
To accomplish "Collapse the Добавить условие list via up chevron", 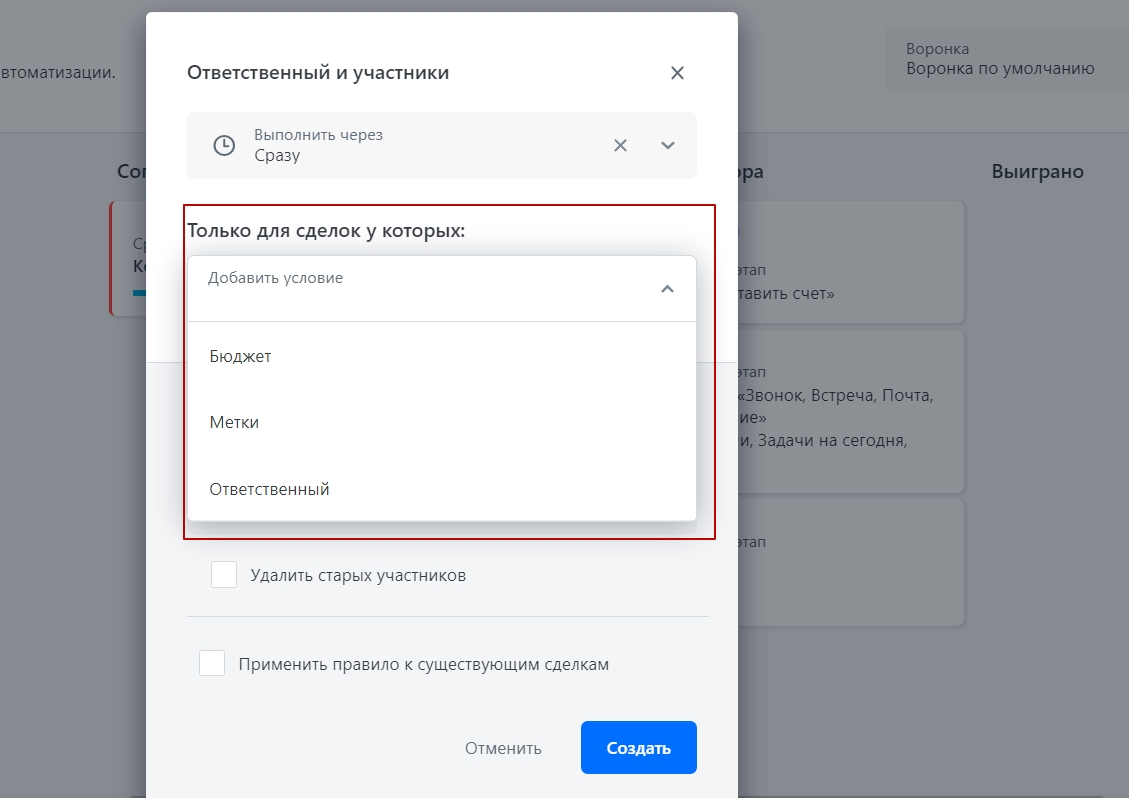I will tap(667, 289).
